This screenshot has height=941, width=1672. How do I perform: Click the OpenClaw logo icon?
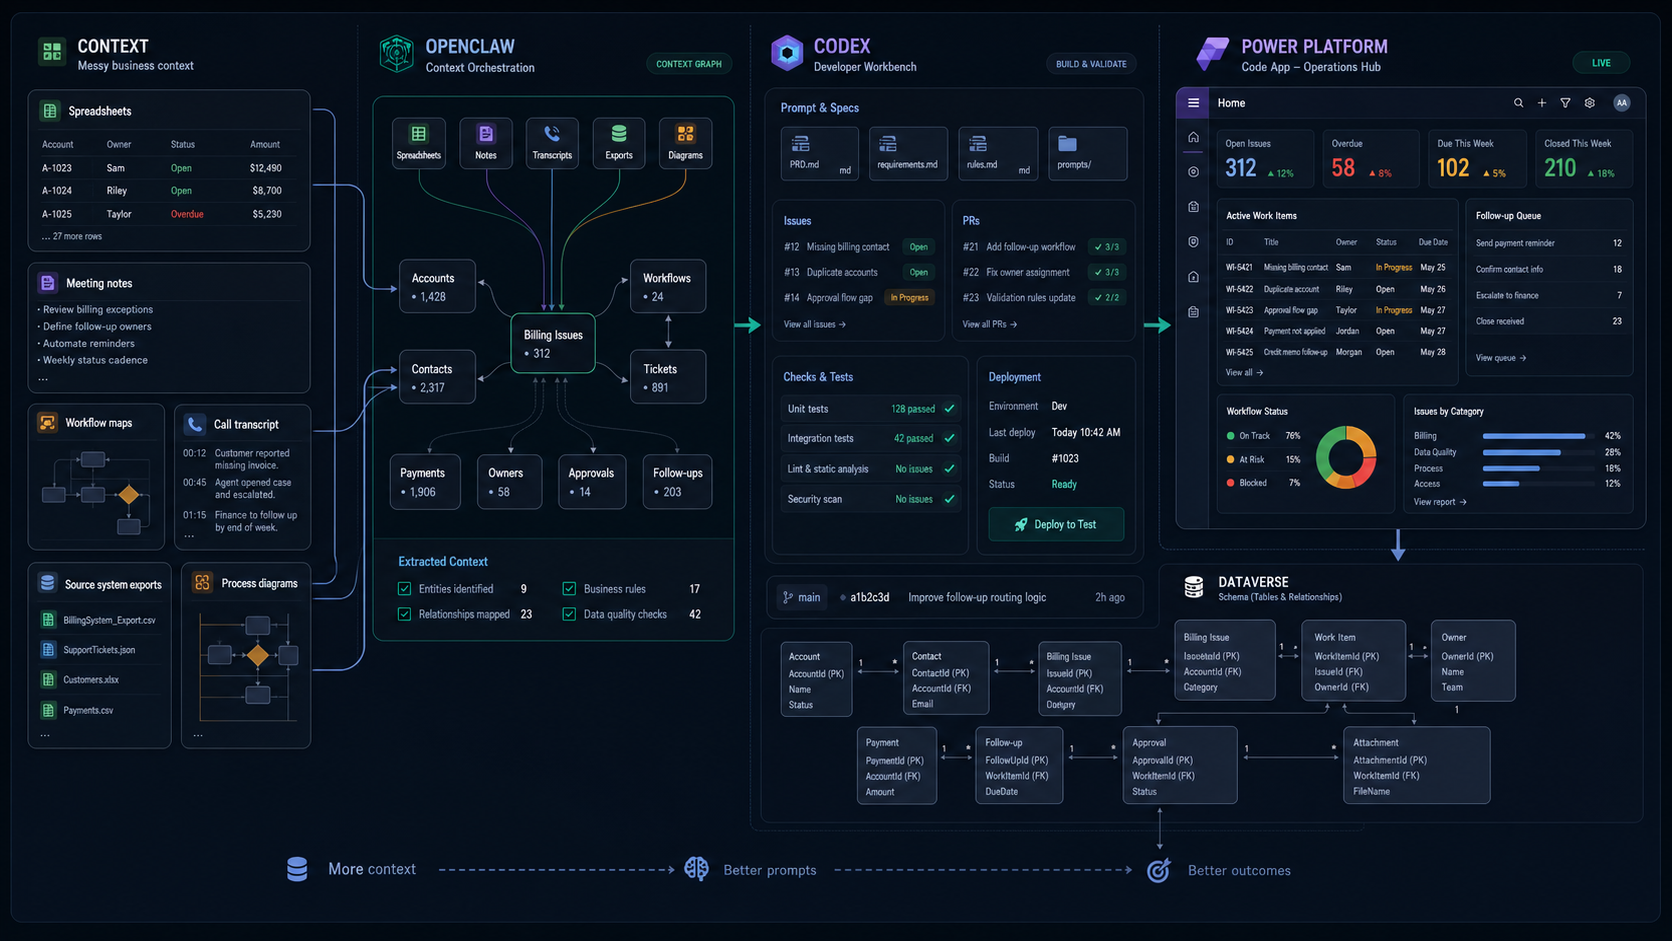pyautogui.click(x=397, y=53)
